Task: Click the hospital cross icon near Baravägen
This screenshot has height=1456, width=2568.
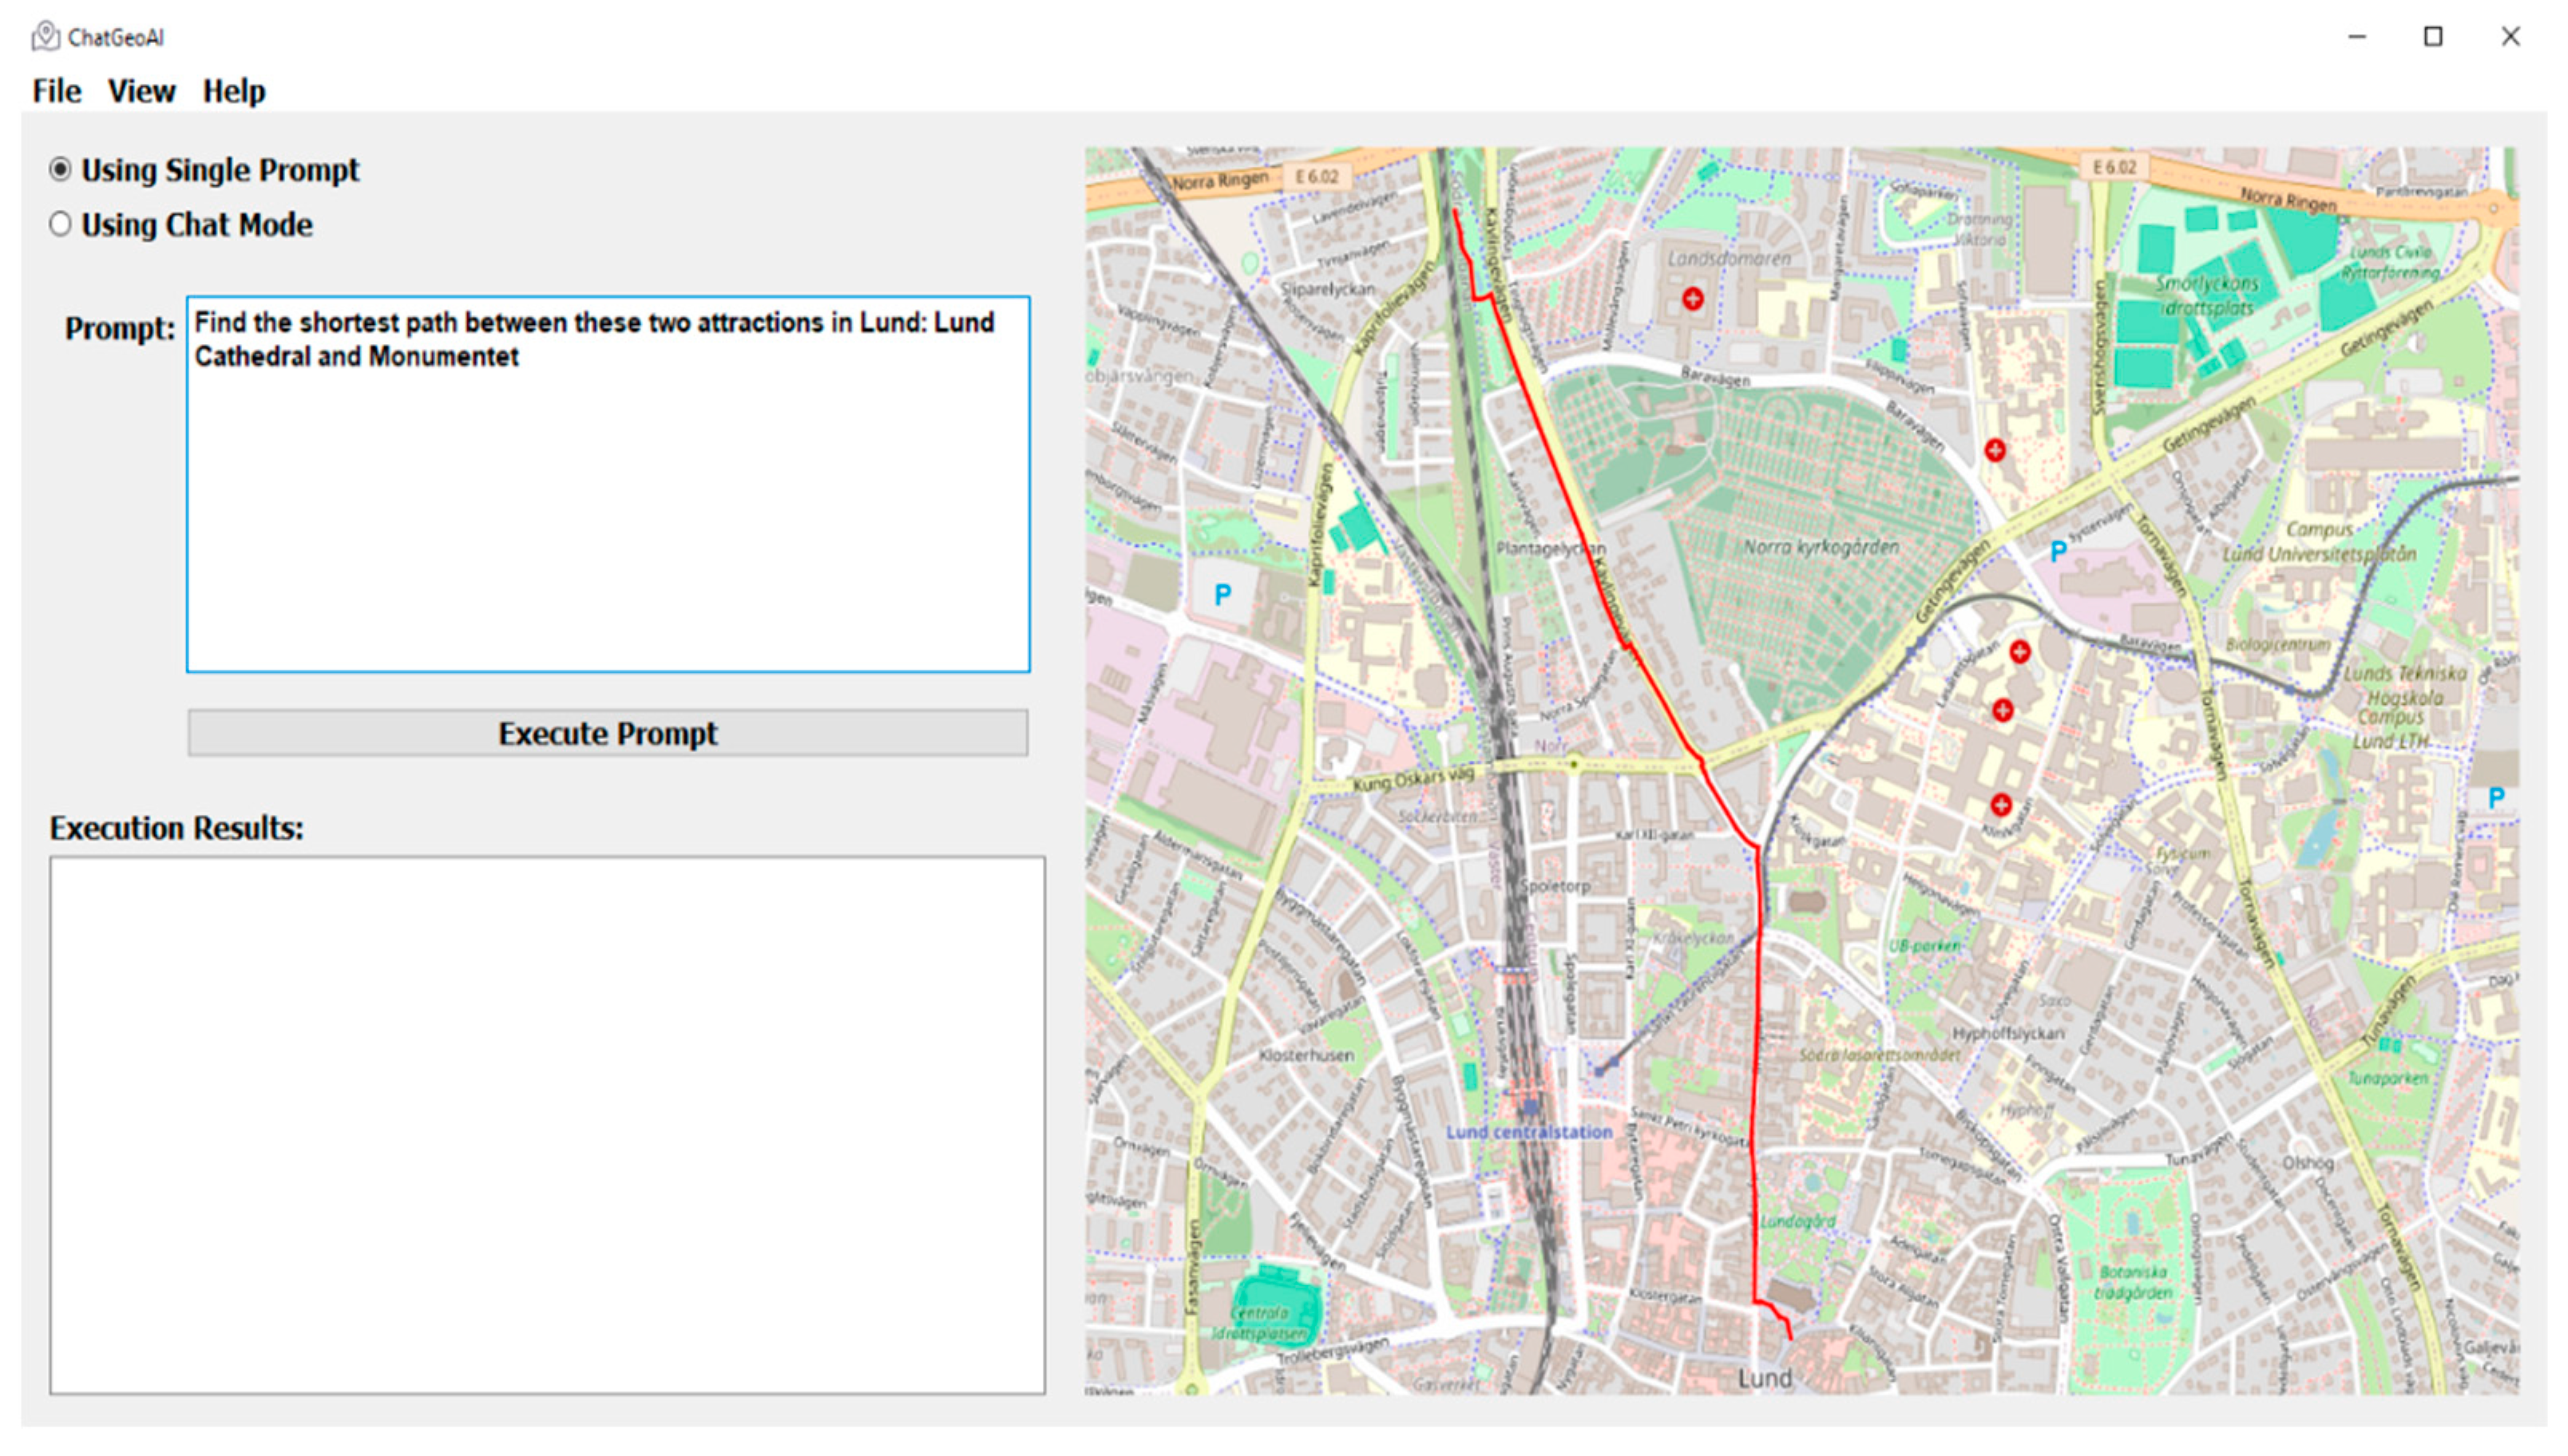Action: [x=1995, y=450]
